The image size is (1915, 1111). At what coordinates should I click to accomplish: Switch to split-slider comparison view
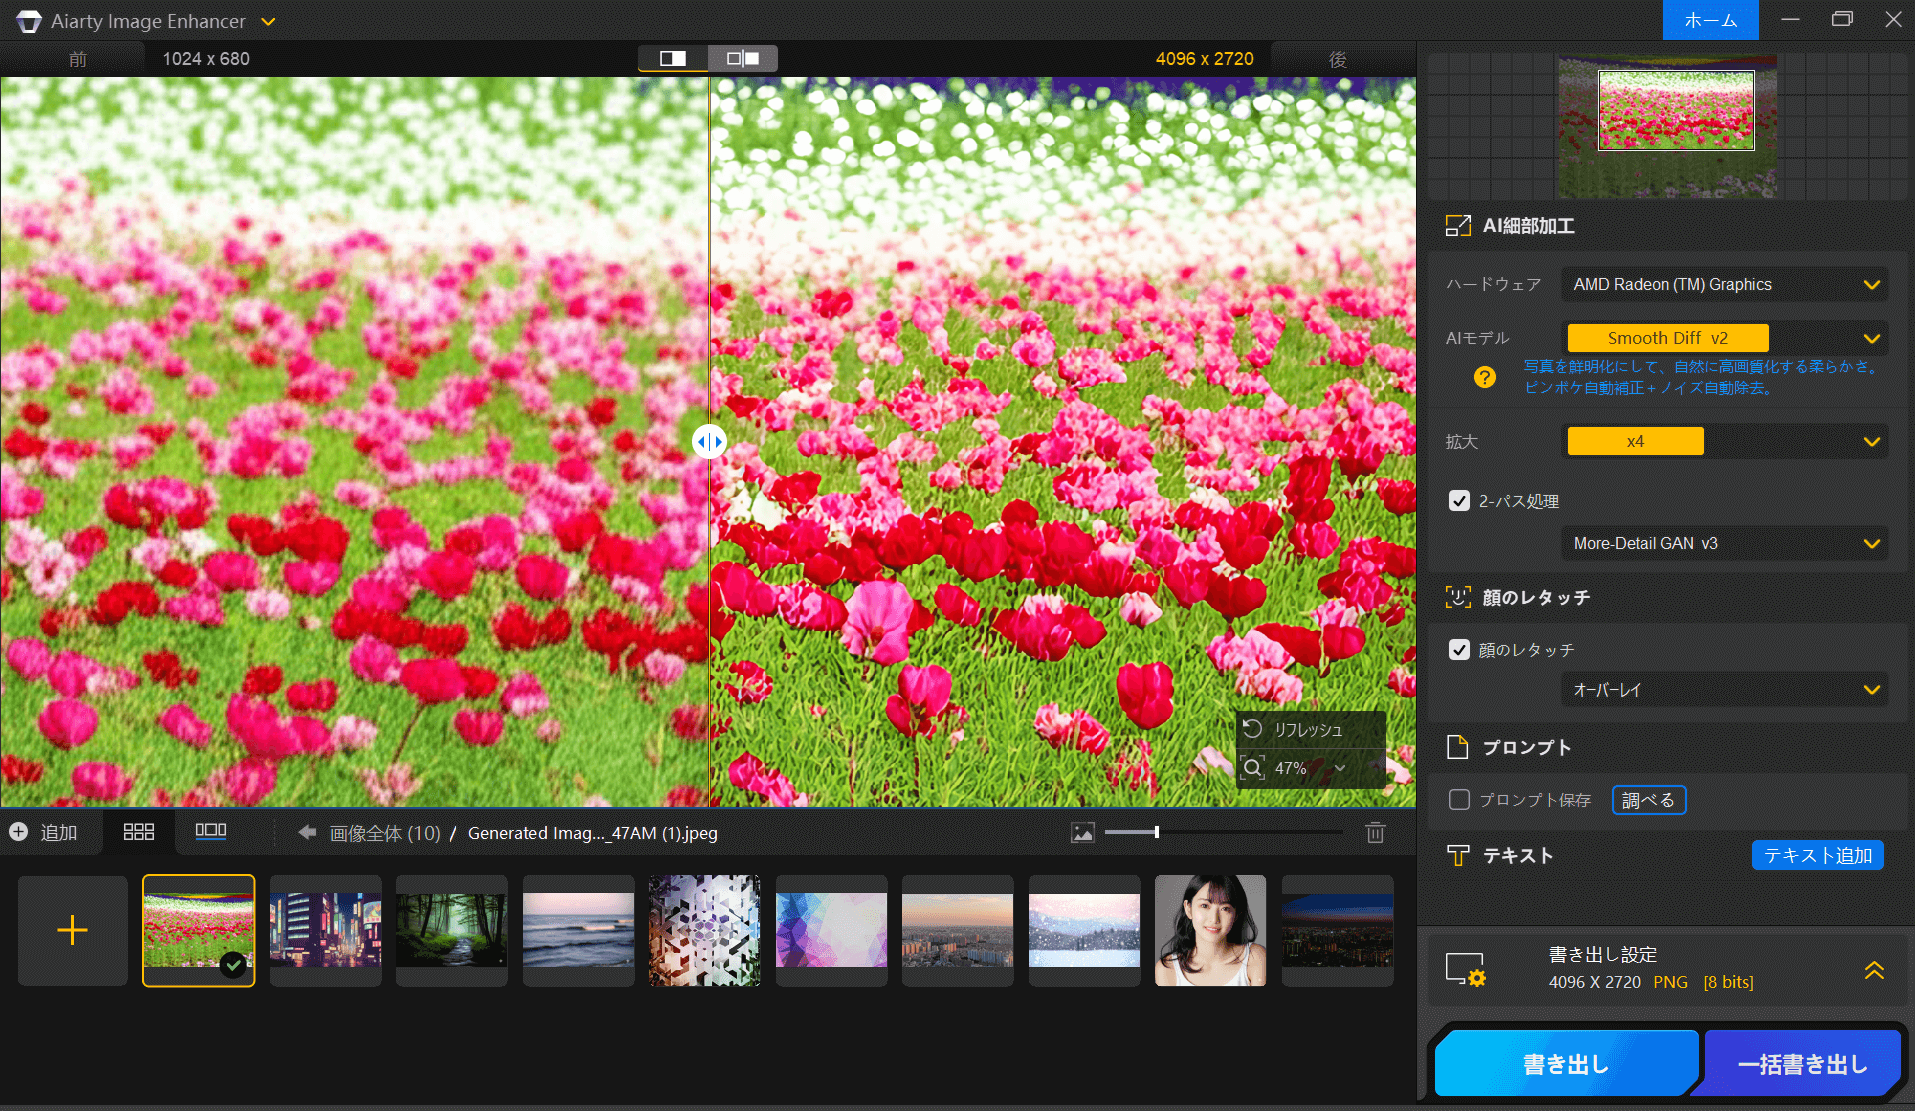pos(673,58)
